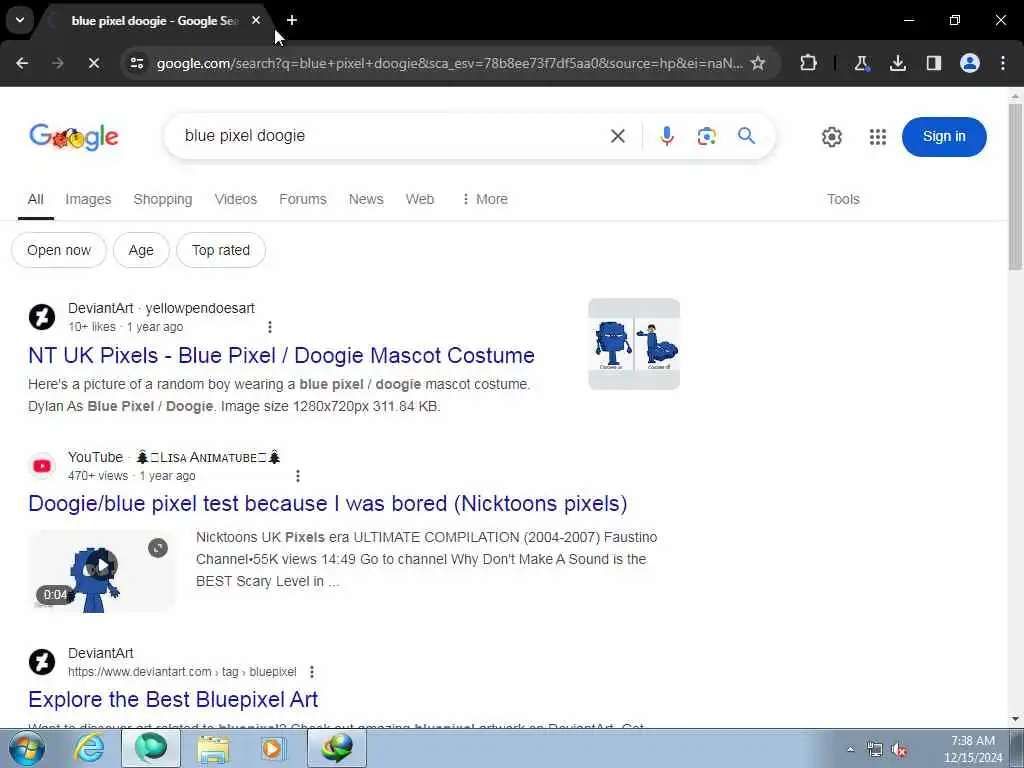The height and width of the screenshot is (768, 1024).
Task: Expand the video preview with corner icon
Action: click(158, 548)
